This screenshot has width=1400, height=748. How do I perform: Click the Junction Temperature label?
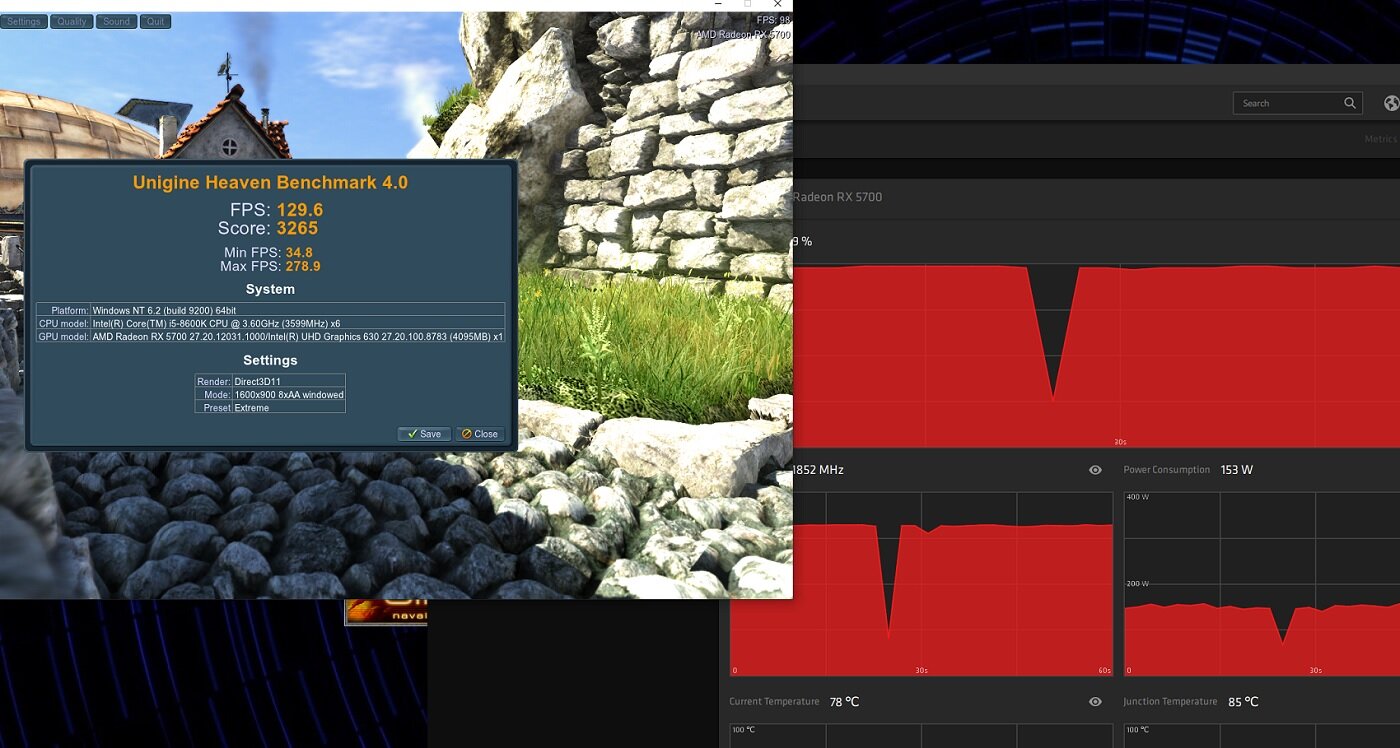click(1170, 702)
